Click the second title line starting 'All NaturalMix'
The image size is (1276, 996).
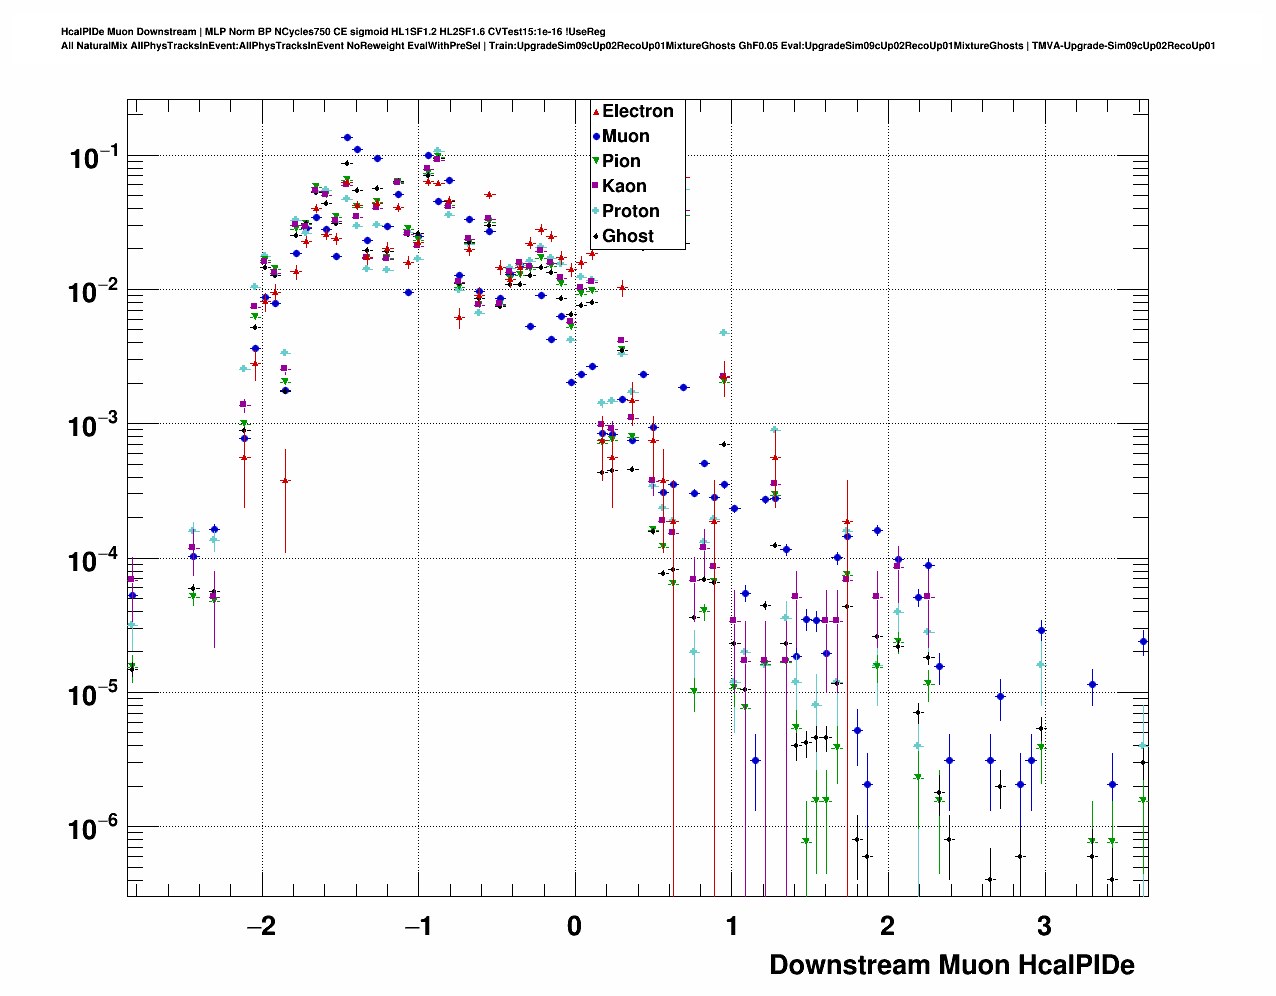click(x=638, y=46)
